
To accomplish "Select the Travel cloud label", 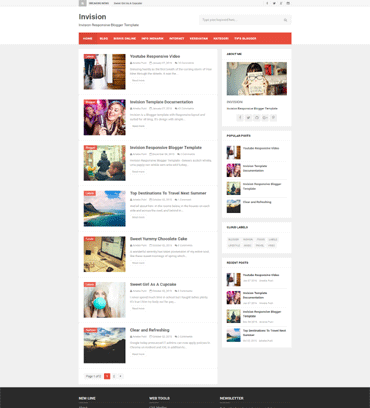I will [x=260, y=246].
